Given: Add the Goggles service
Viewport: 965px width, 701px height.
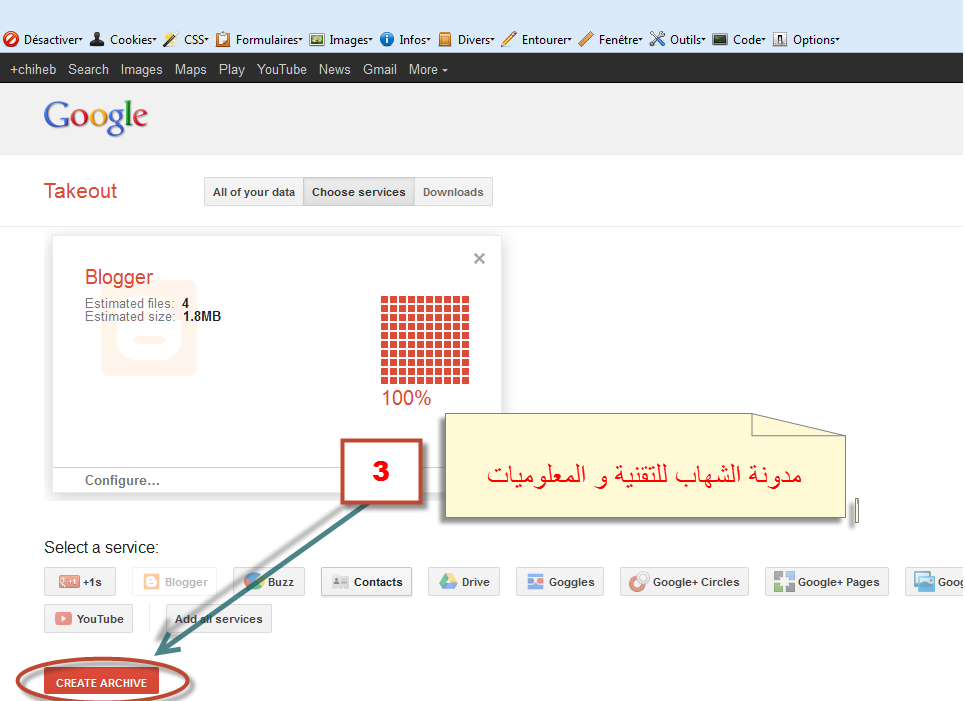Looking at the screenshot, I should (x=560, y=582).
